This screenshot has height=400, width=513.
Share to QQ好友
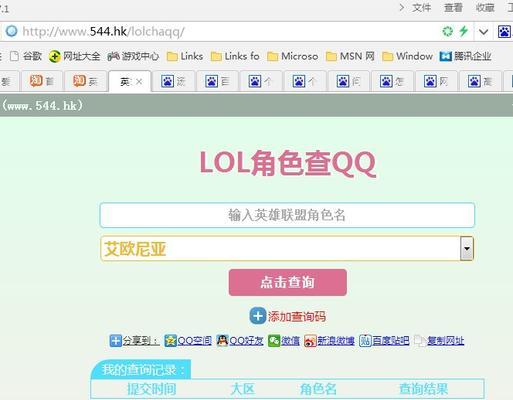[x=246, y=341]
